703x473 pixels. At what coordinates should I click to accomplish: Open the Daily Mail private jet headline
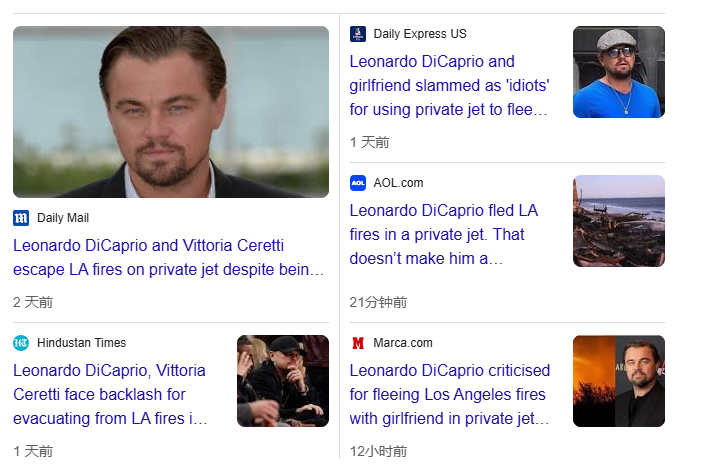coord(169,257)
